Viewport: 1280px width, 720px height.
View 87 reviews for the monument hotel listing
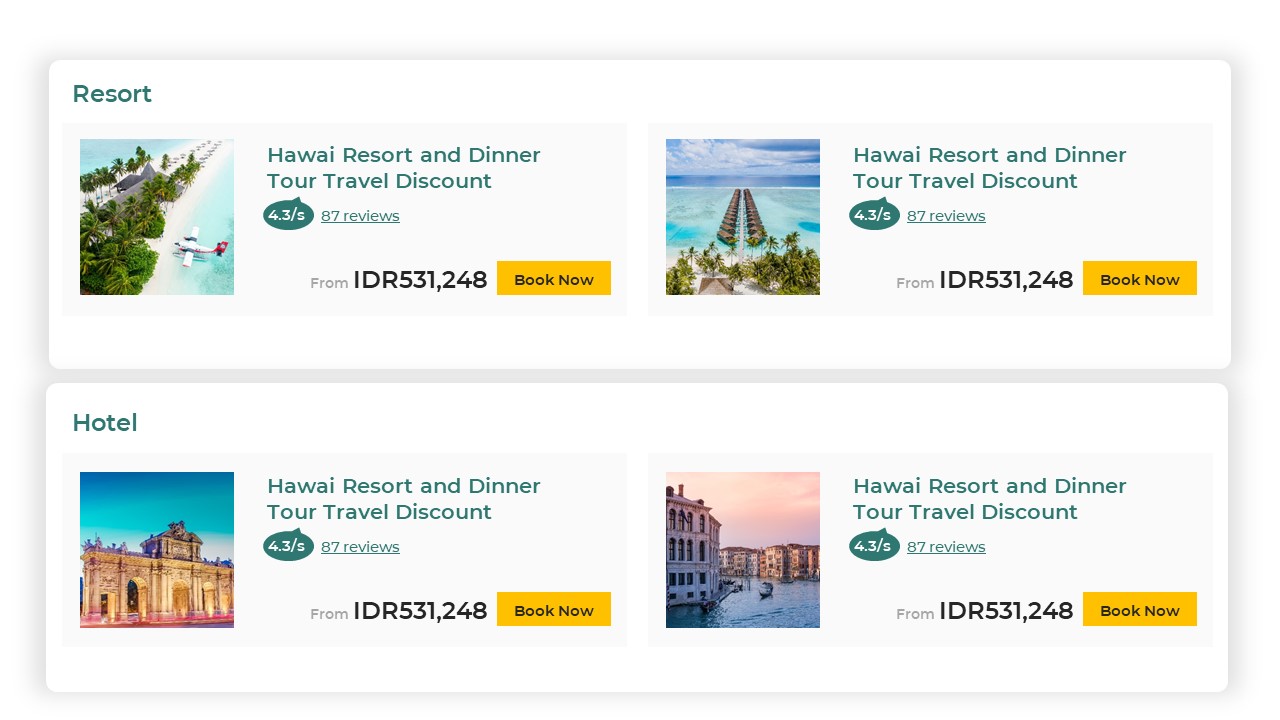tap(360, 546)
